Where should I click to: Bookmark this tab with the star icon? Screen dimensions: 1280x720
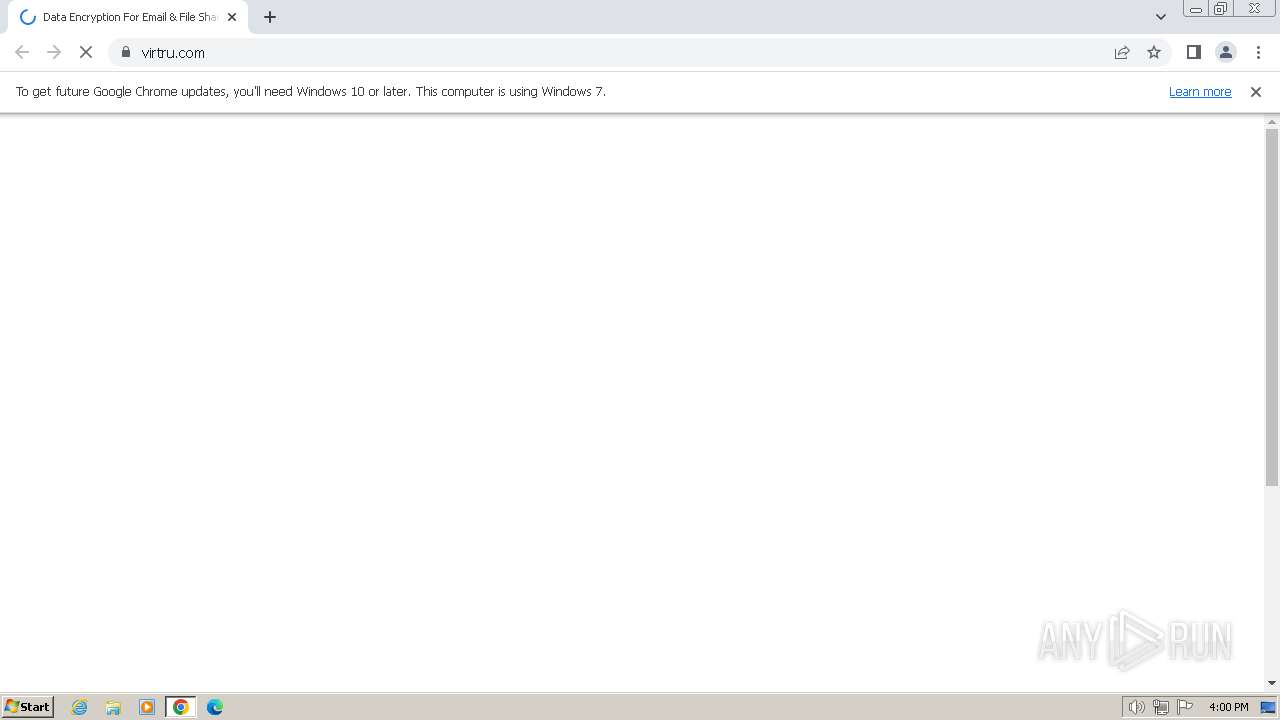pos(1154,52)
